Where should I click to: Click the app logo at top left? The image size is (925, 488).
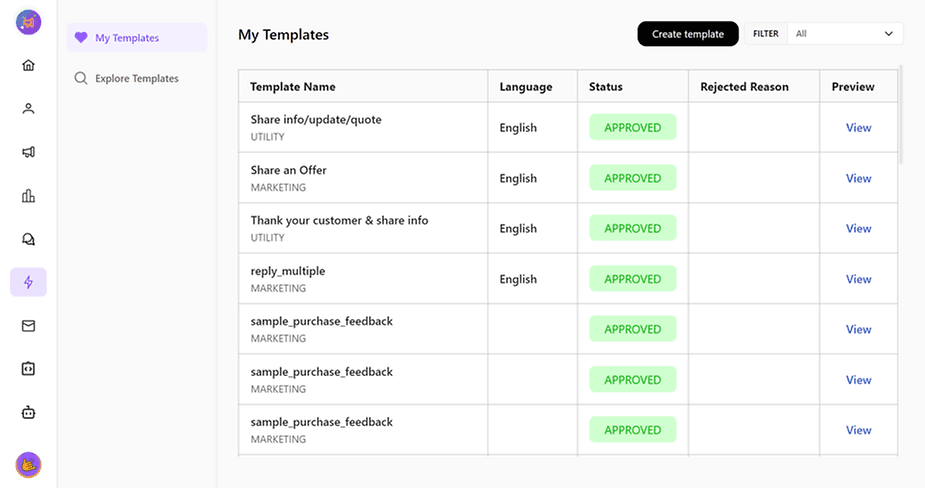(x=28, y=22)
